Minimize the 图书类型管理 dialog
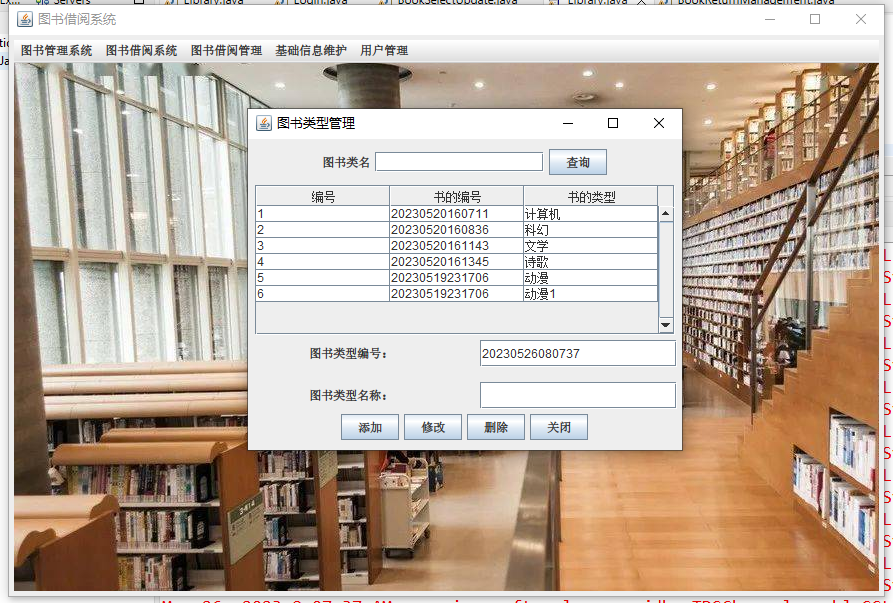This screenshot has height=603, width=893. click(x=568, y=123)
